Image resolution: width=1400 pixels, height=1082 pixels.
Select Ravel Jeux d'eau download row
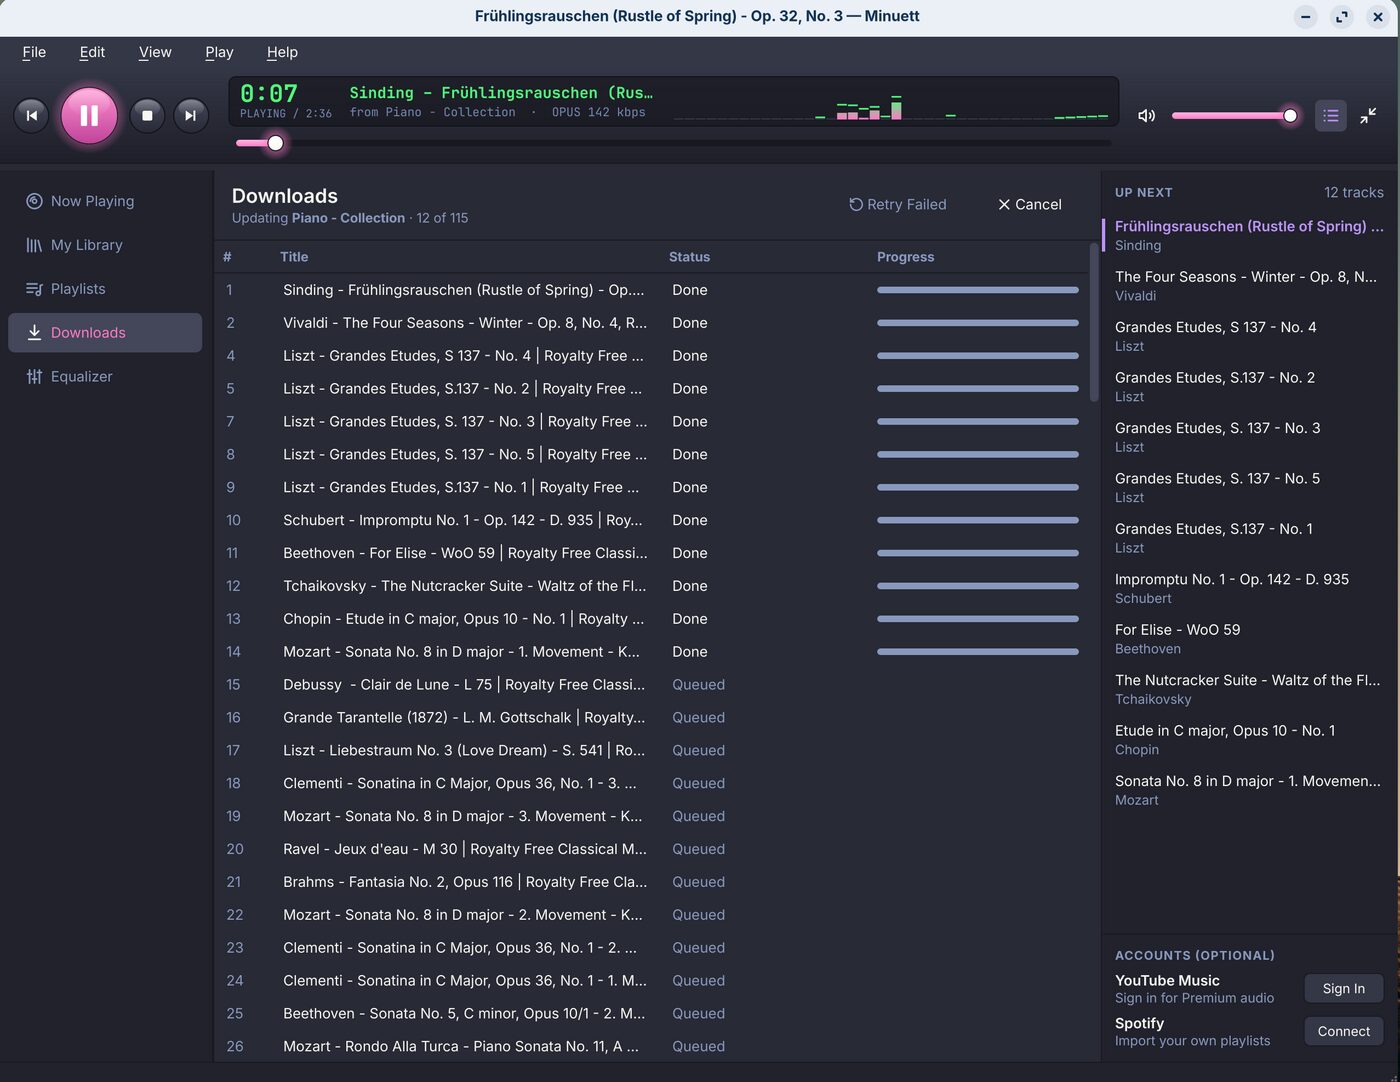pyautogui.click(x=652, y=849)
